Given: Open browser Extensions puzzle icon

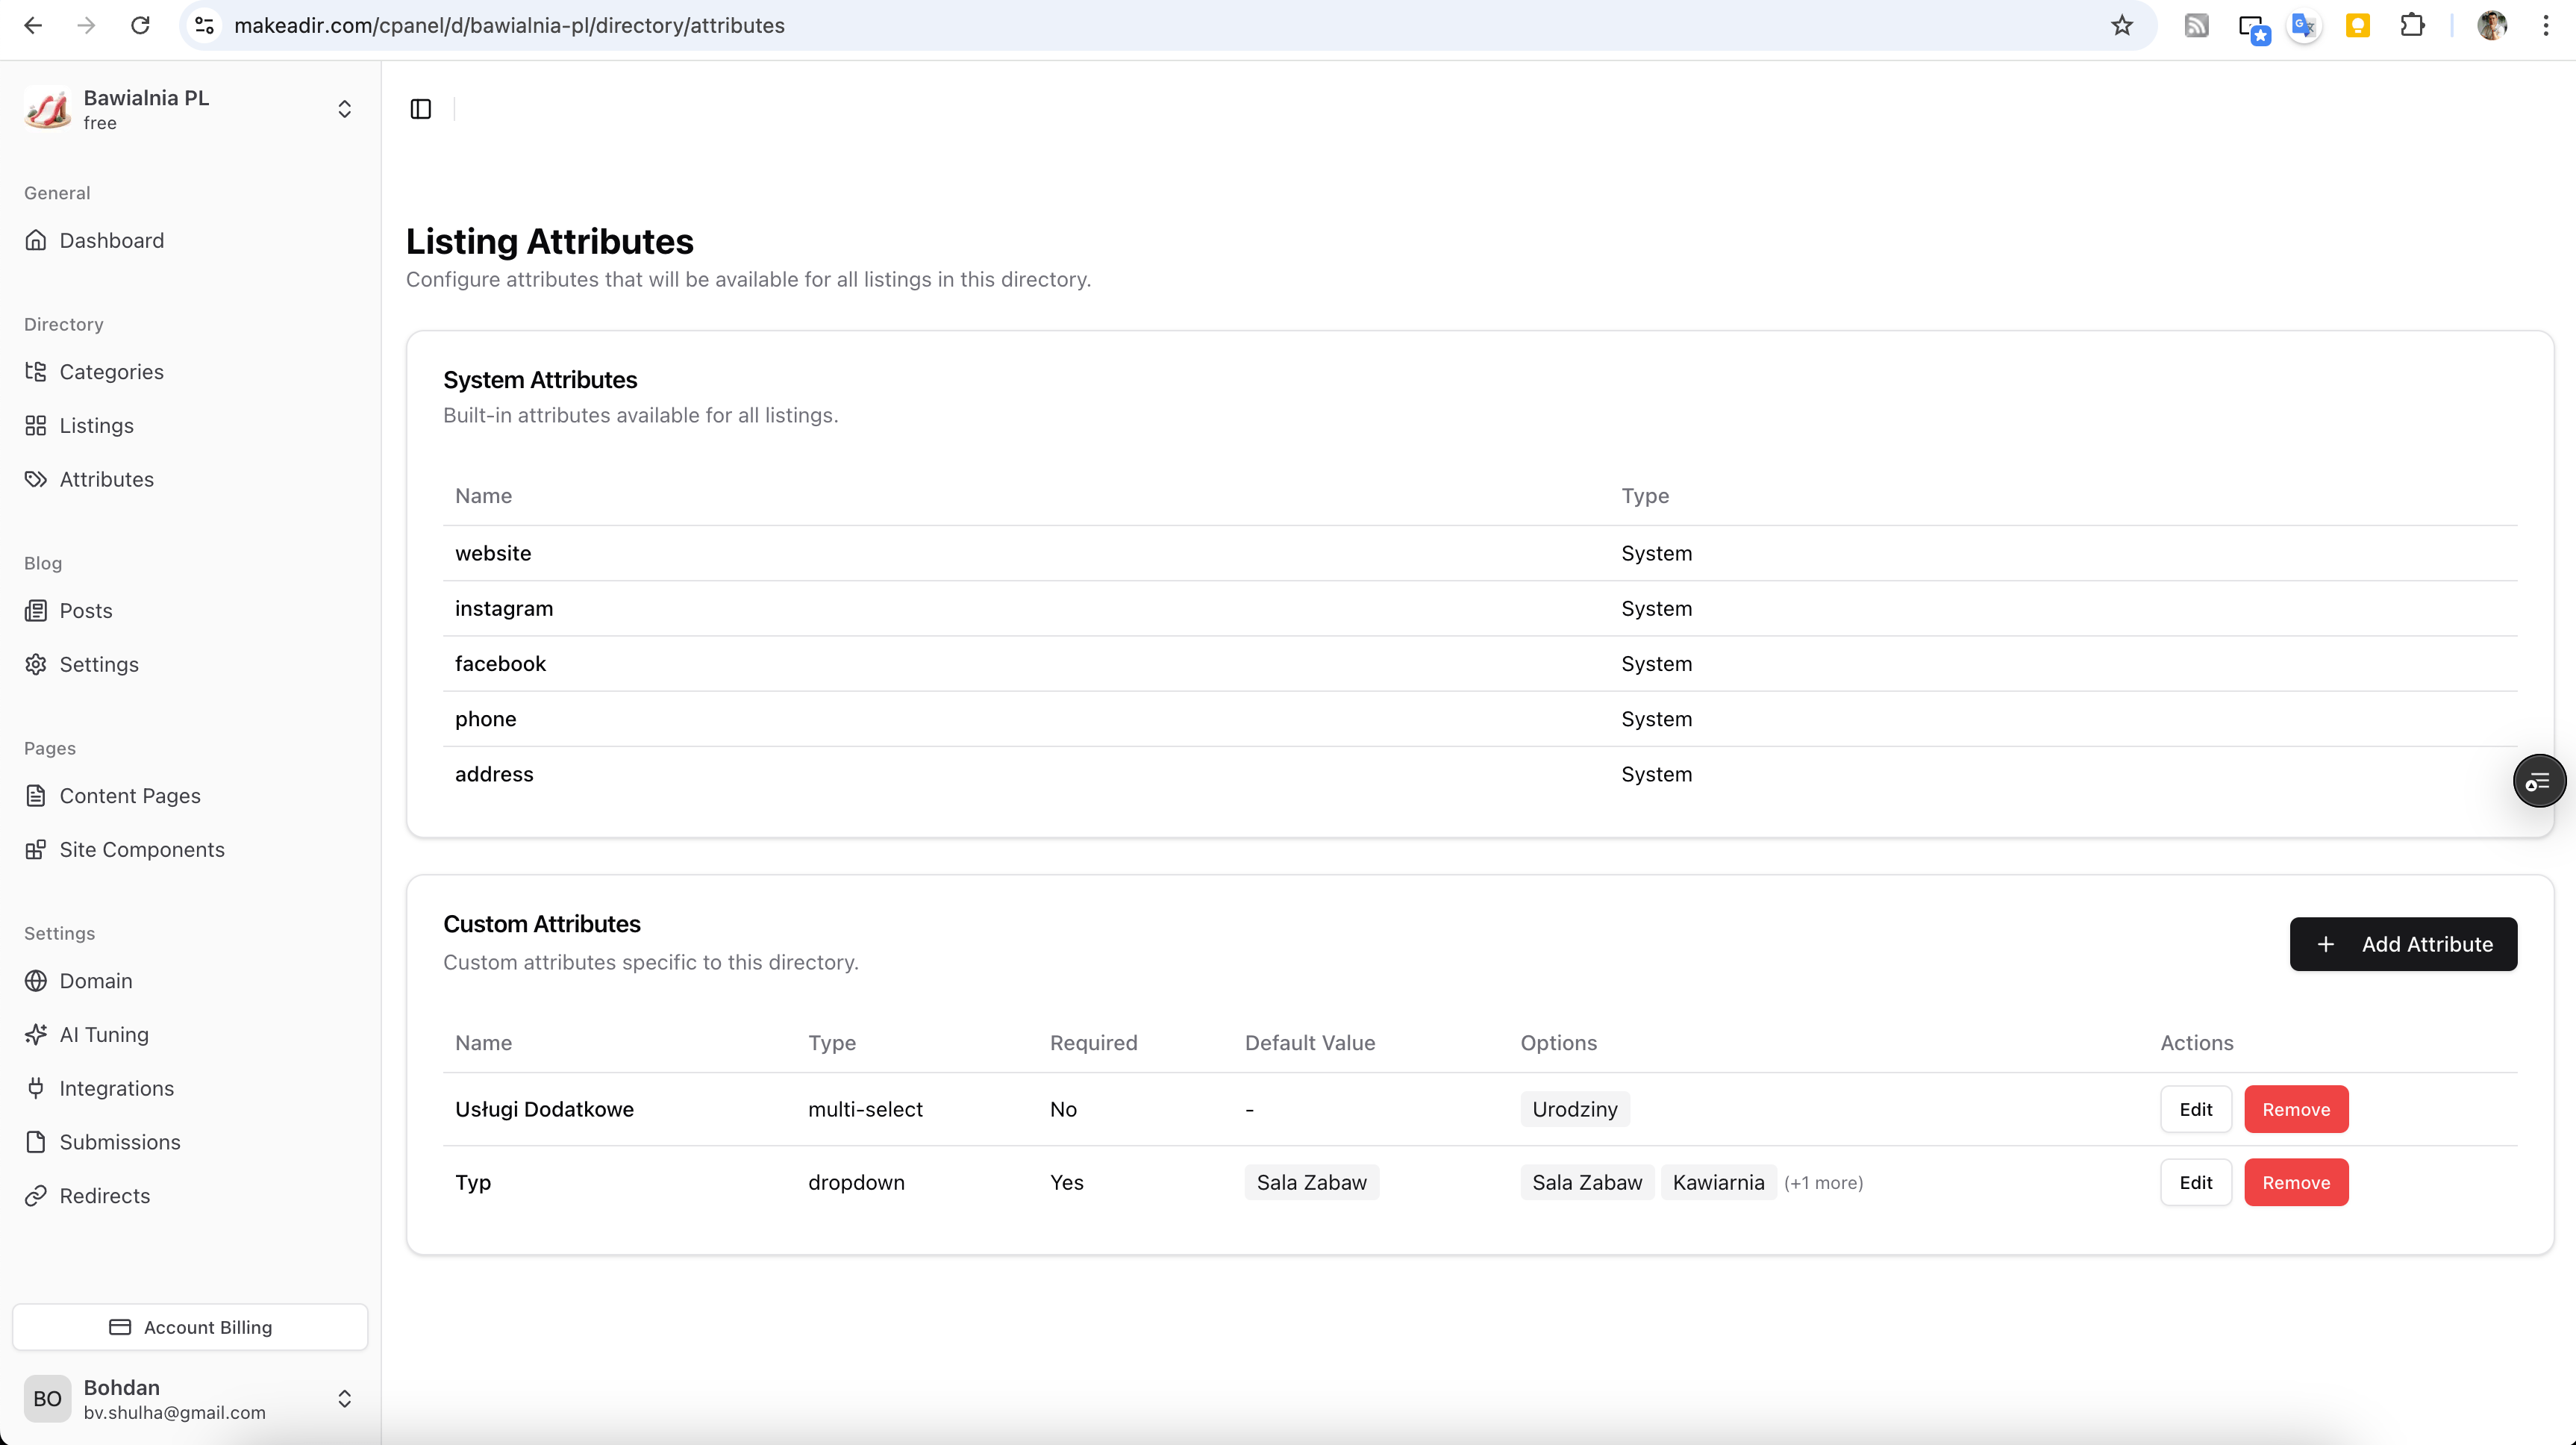Looking at the screenshot, I should coord(2412,26).
